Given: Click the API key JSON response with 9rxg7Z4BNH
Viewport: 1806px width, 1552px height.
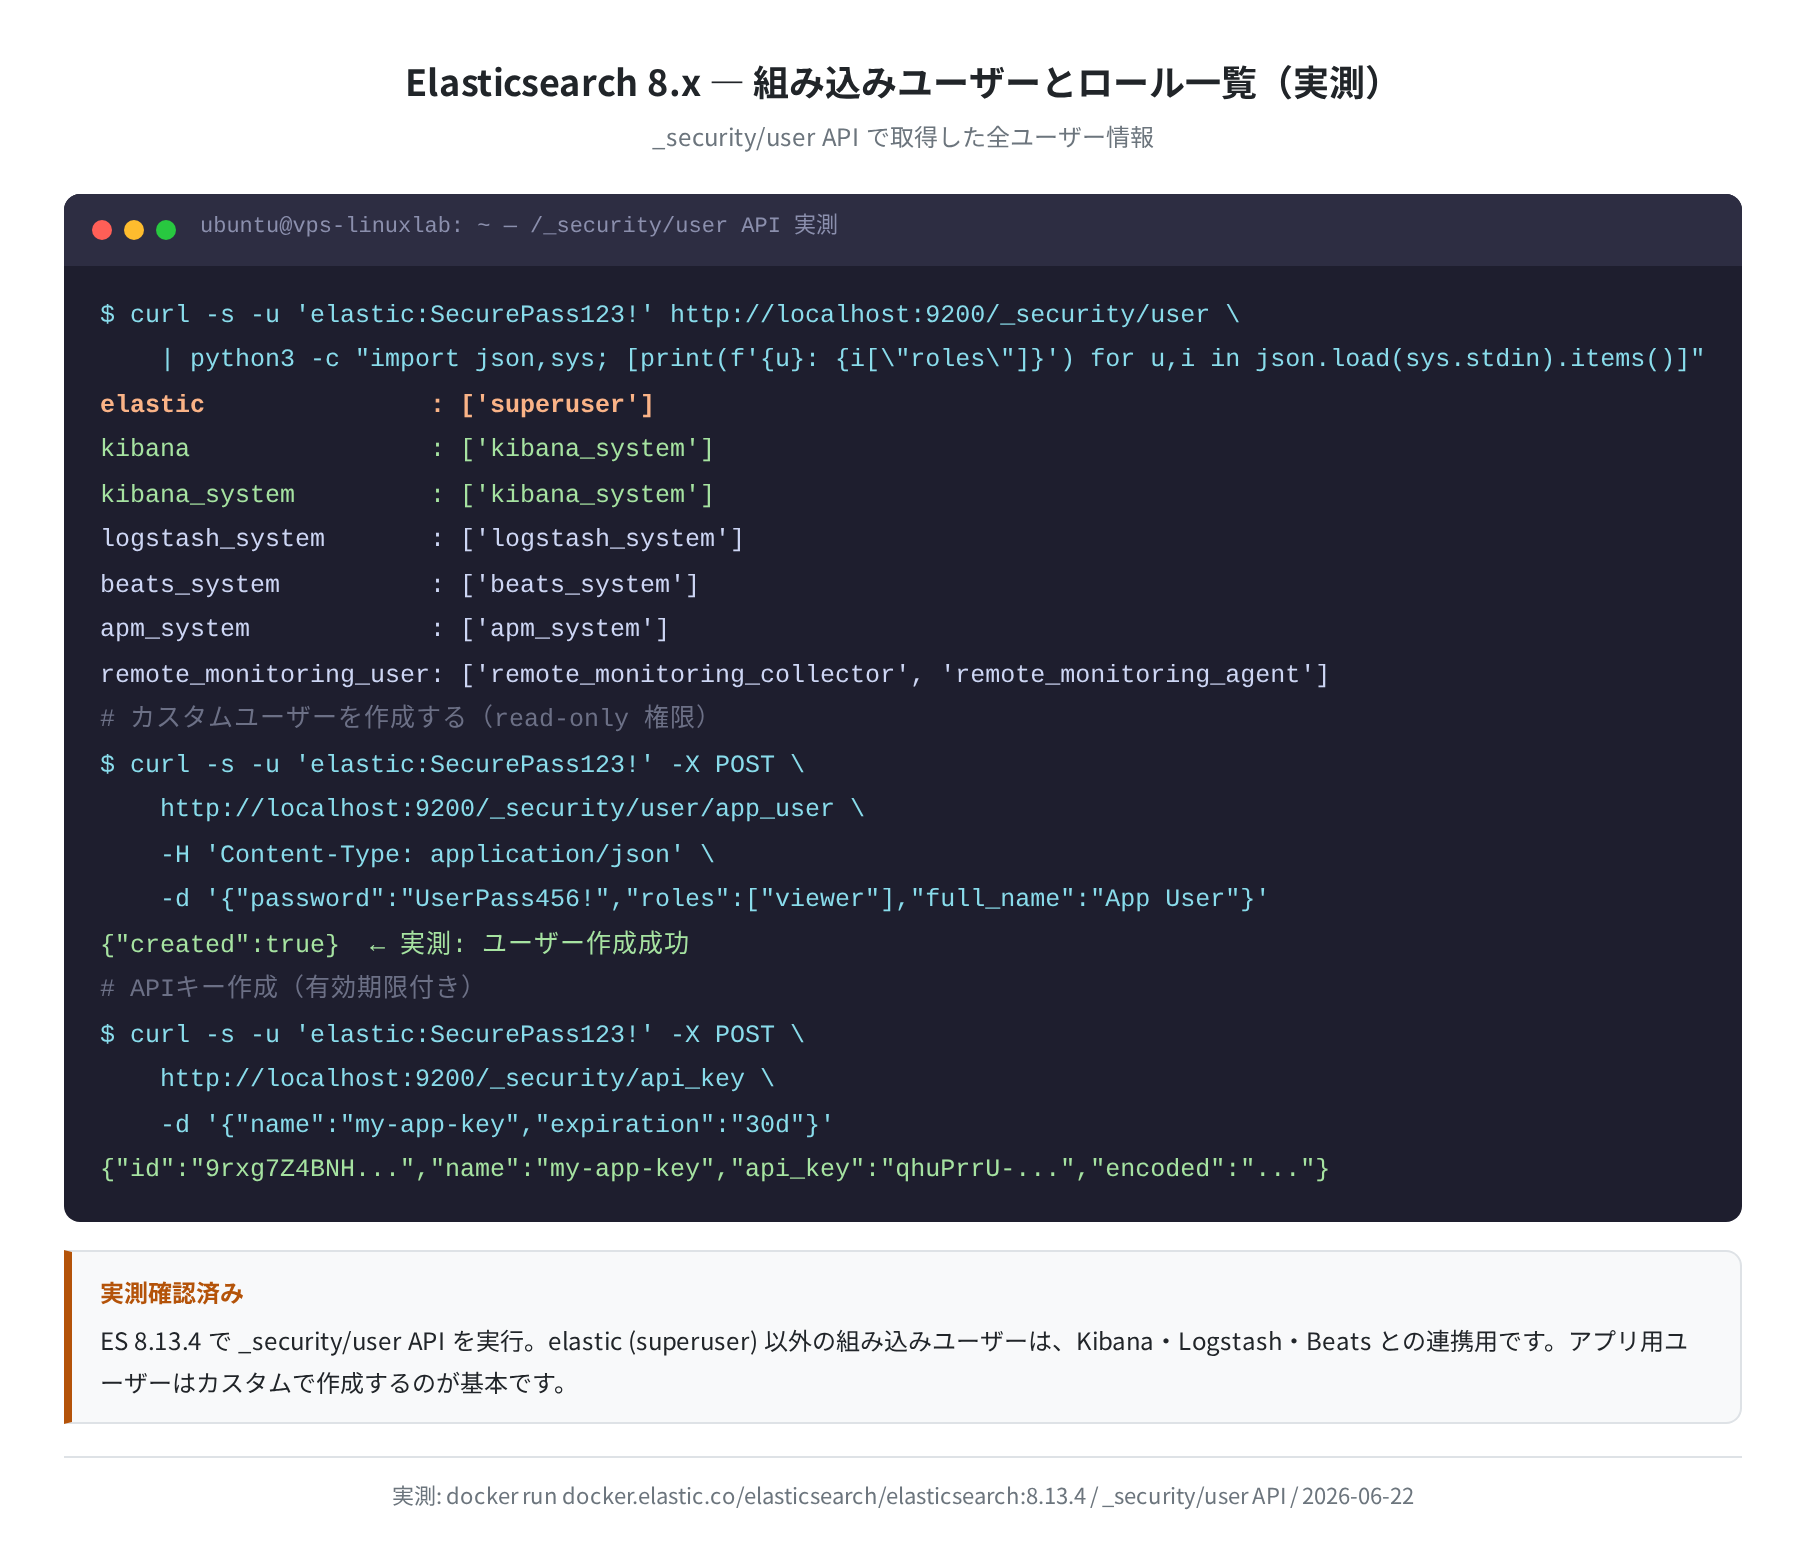Looking at the screenshot, I should pos(715,1168).
